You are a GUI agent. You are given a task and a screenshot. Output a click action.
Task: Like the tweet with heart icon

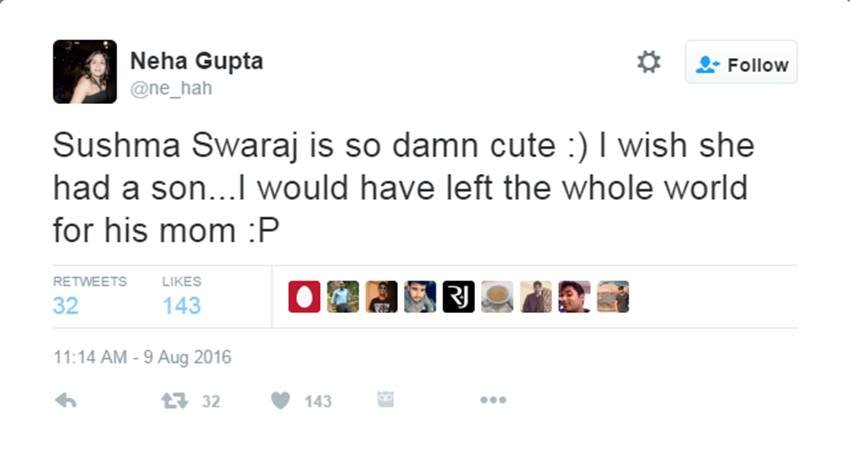(x=280, y=401)
